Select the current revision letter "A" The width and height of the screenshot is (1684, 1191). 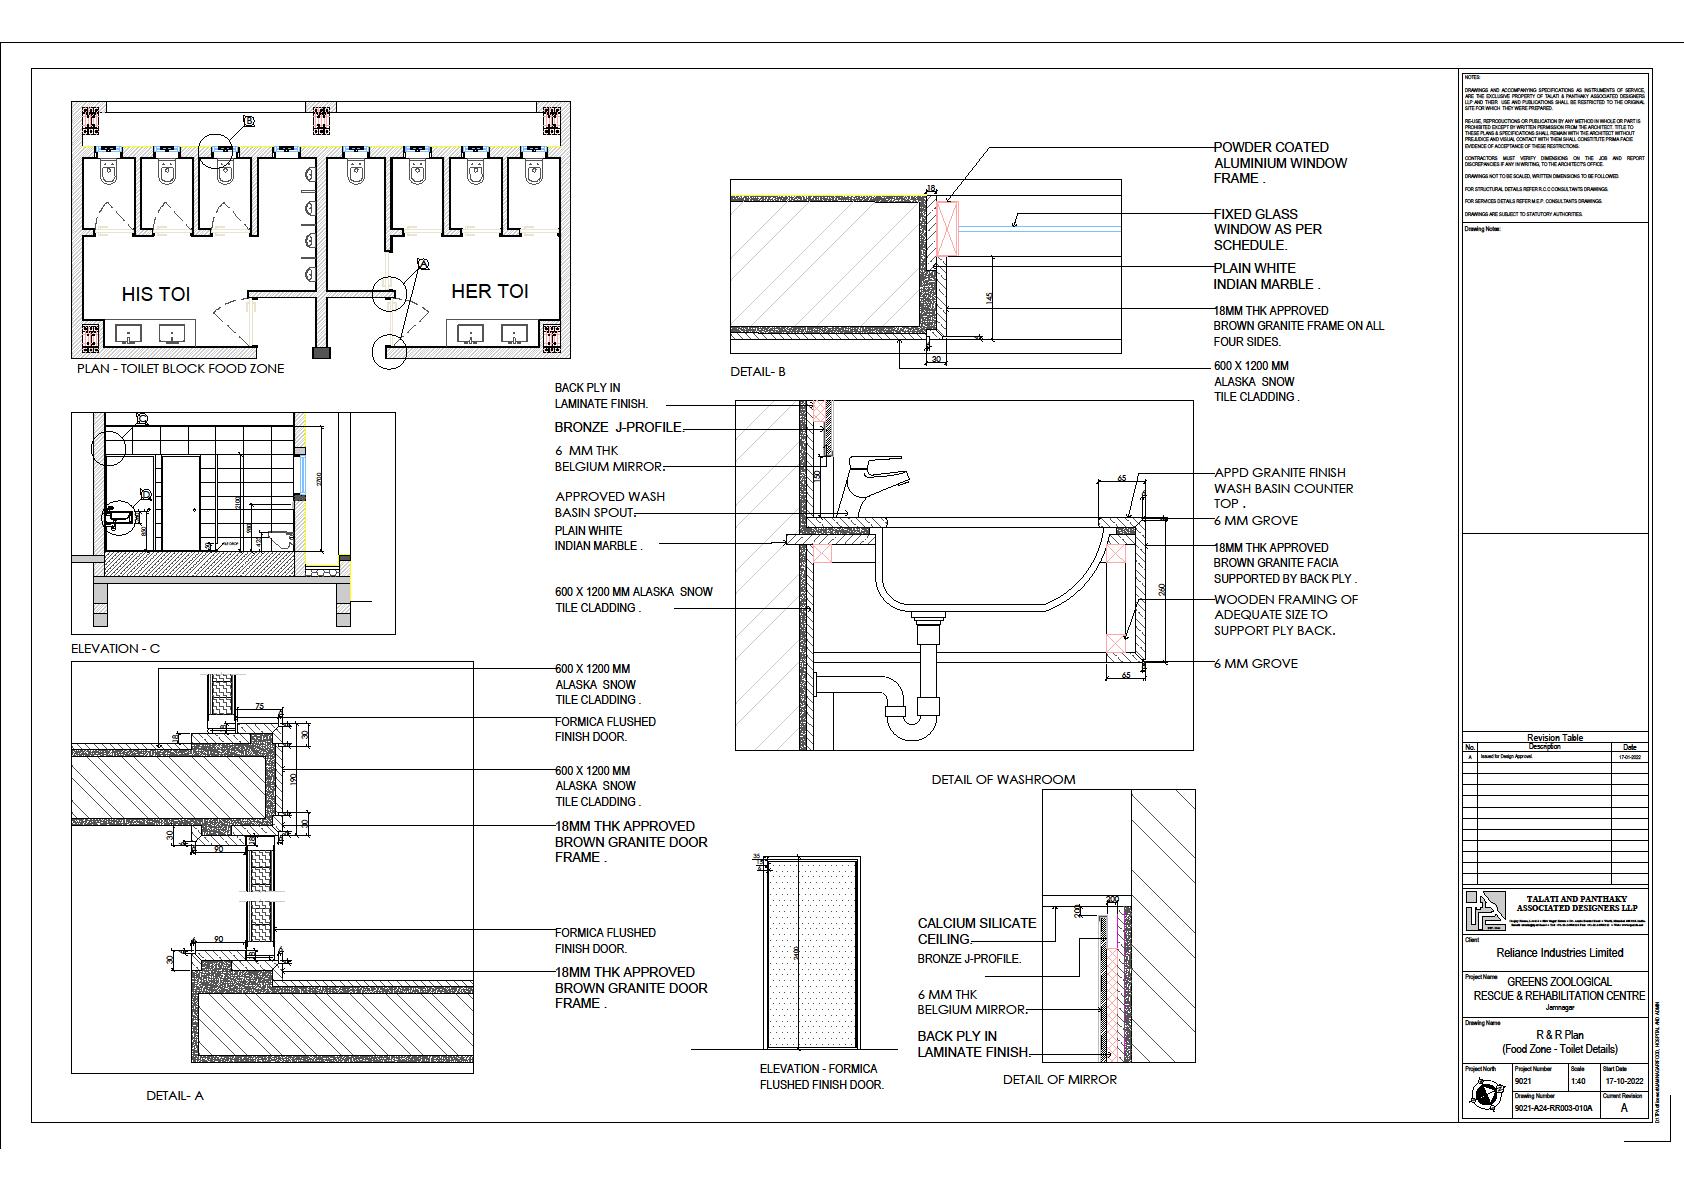tap(1624, 1108)
